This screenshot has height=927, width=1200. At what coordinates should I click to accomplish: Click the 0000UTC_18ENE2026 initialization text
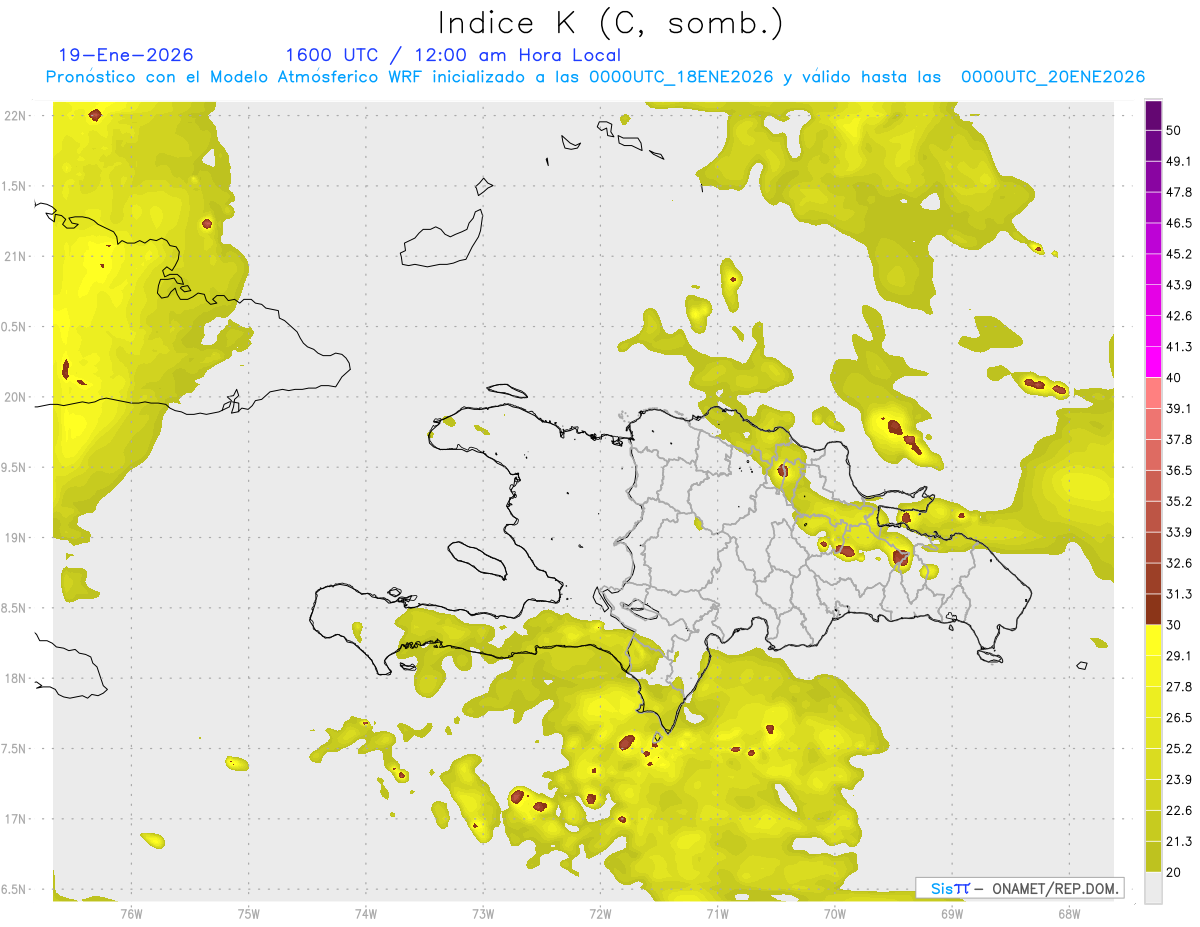680,77
